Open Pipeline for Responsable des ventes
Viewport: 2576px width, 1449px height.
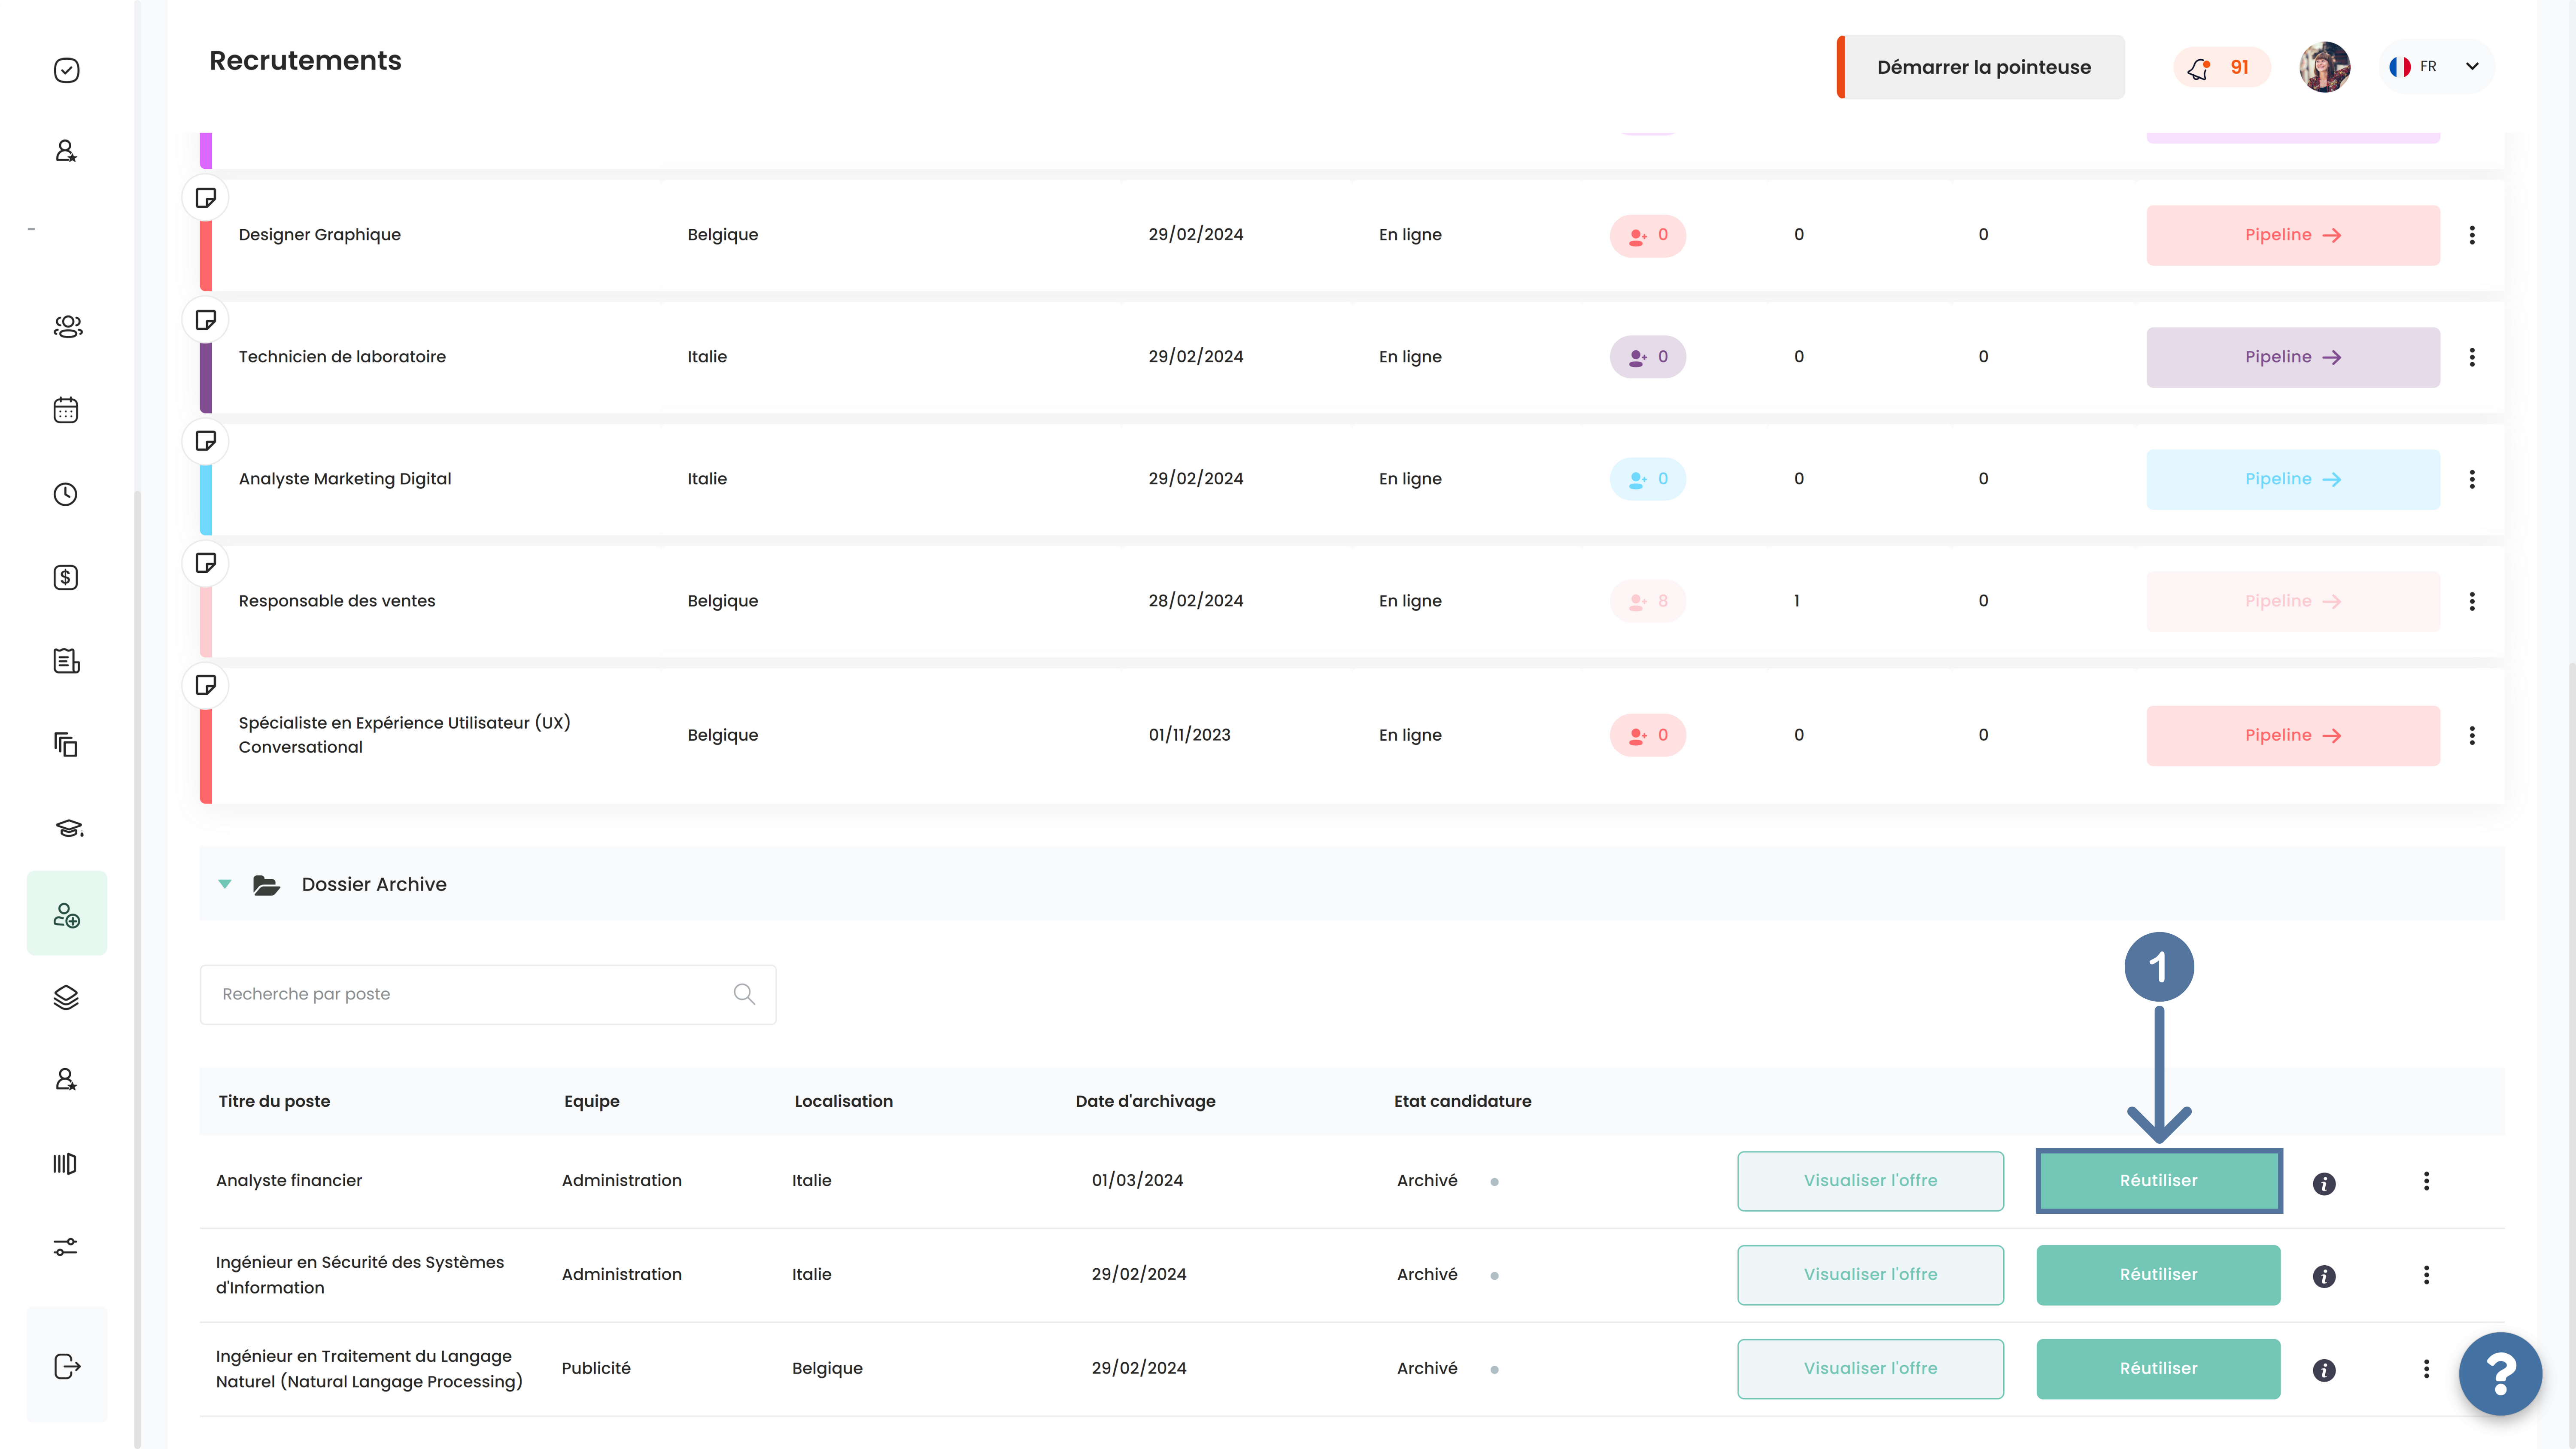pos(2293,601)
